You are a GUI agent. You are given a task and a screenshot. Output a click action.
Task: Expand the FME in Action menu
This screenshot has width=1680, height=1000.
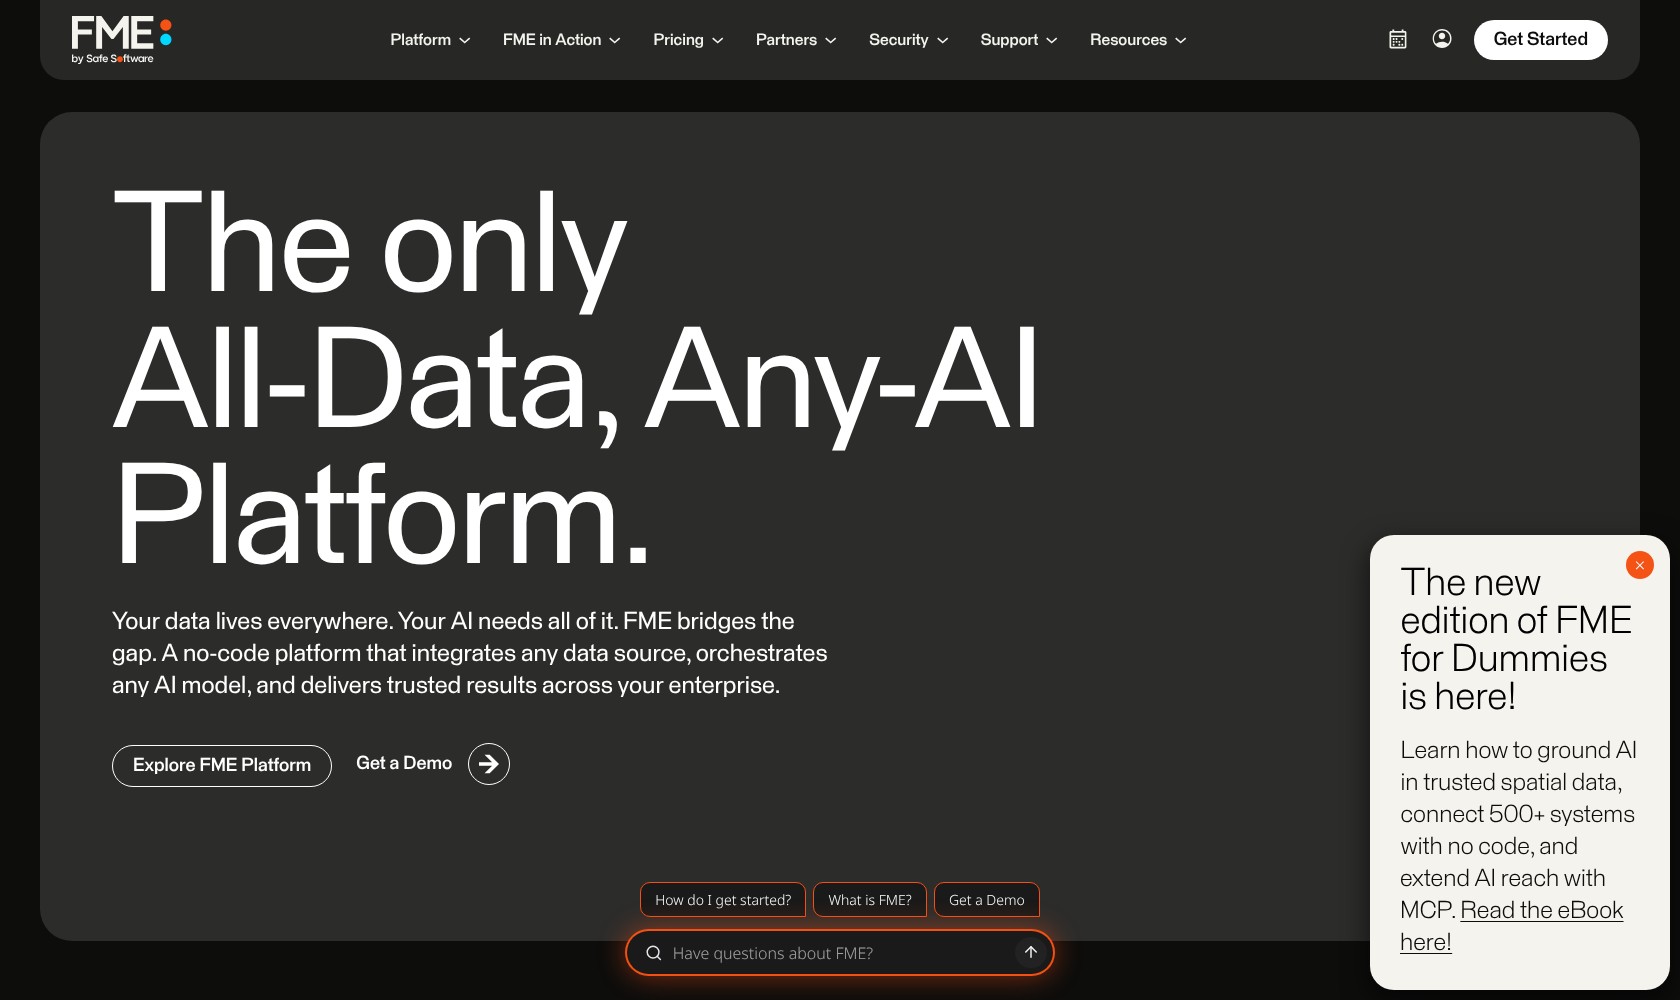562,40
